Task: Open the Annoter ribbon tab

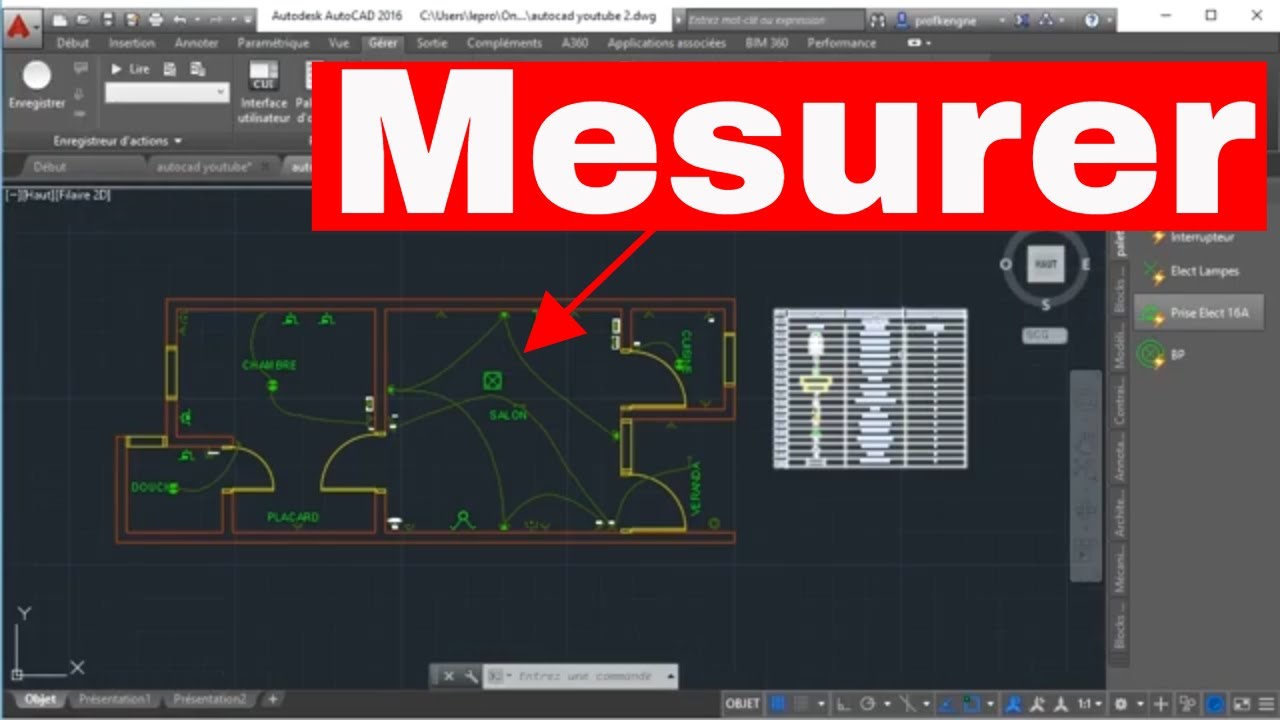Action: pyautogui.click(x=196, y=43)
